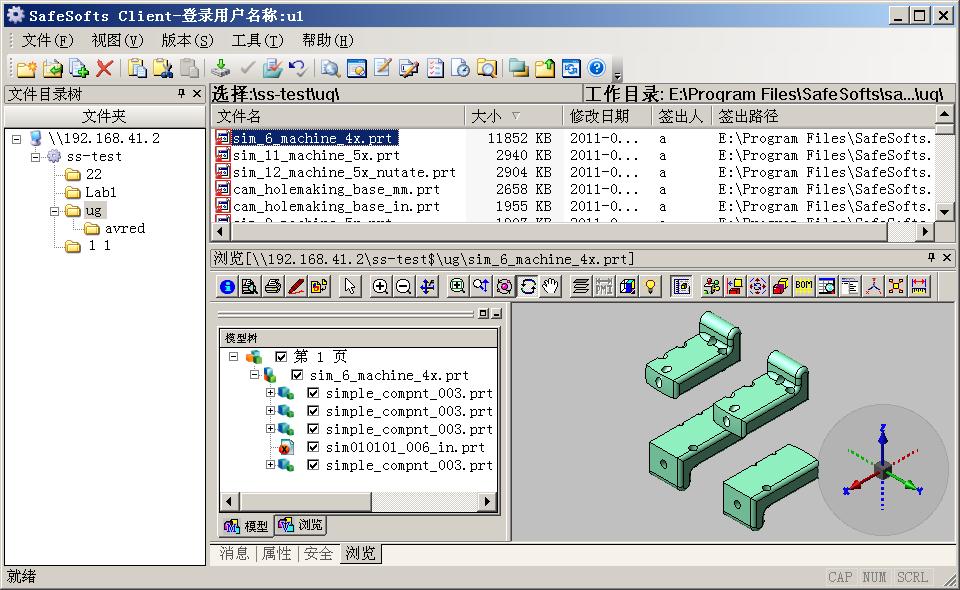Click the new folder icon in main toolbar
The height and width of the screenshot is (590, 960).
26,68
